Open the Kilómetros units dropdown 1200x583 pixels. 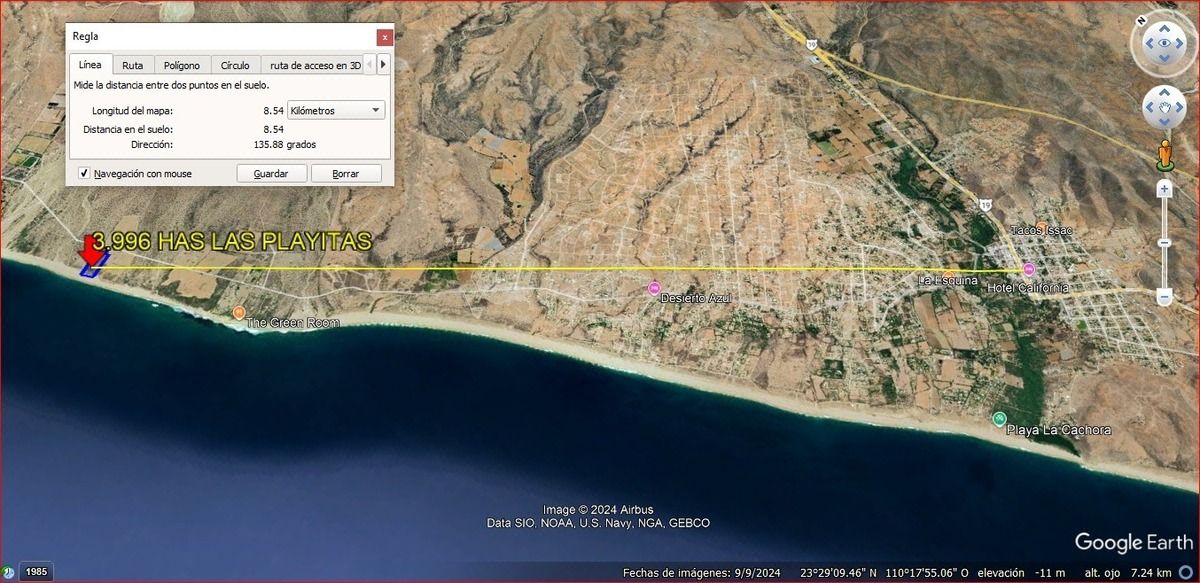(x=336, y=110)
